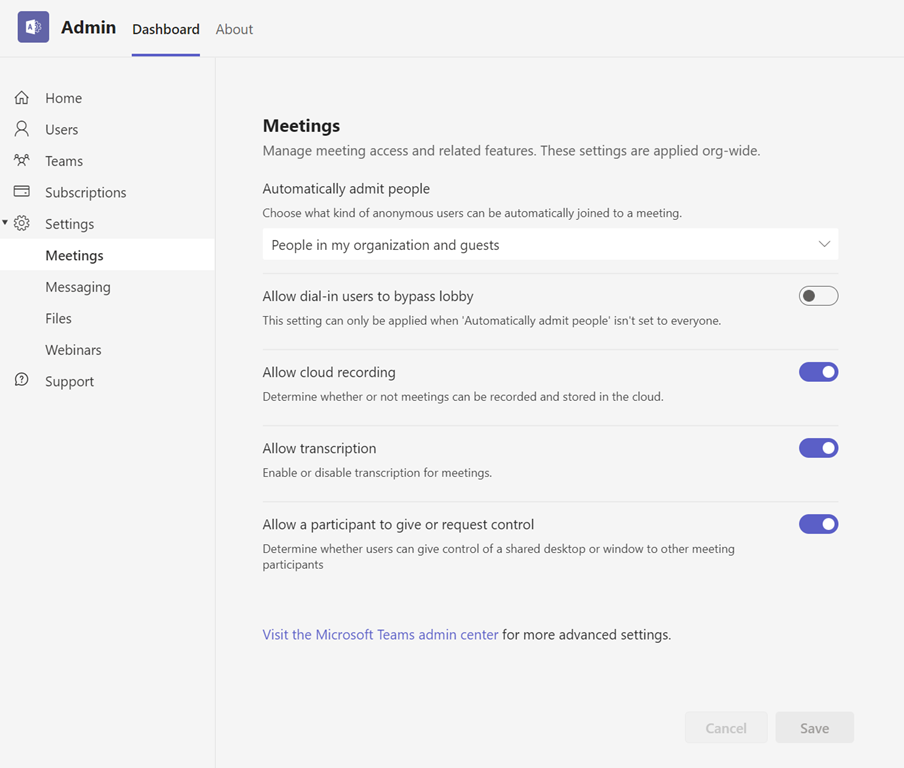Turn off Allow cloud recording toggle
Viewport: 904px width, 768px height.
click(817, 372)
